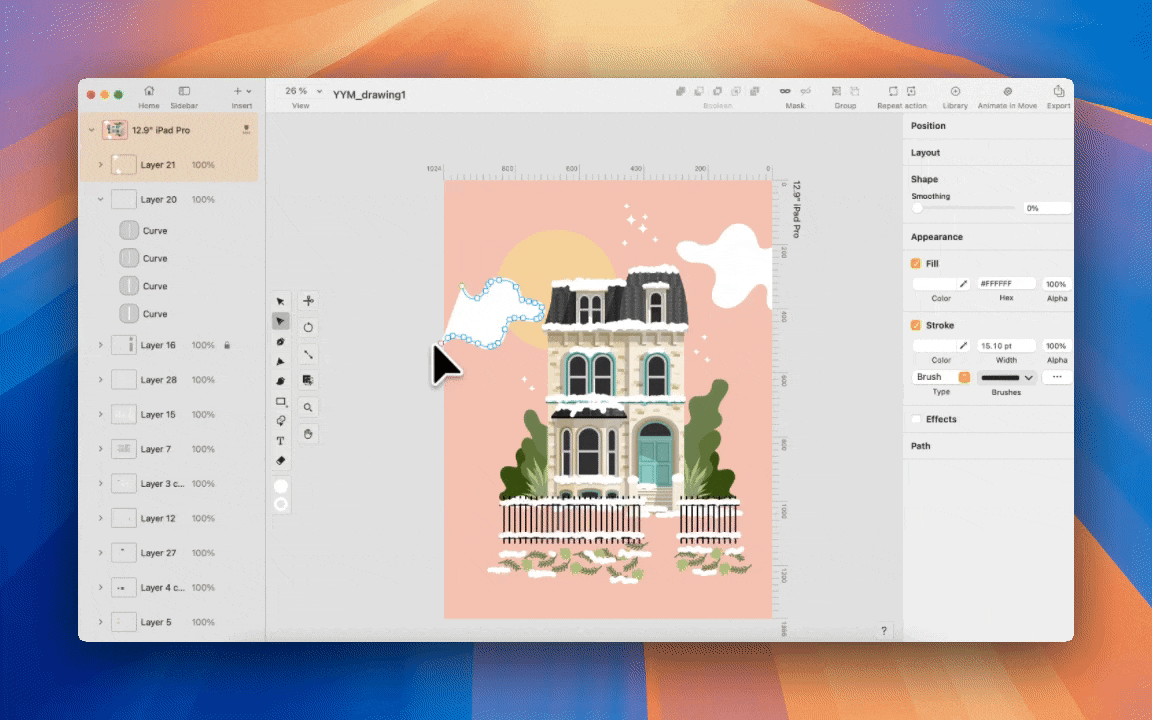Select the Pen tool
Viewport: 1152px width, 720px height.
click(x=280, y=342)
